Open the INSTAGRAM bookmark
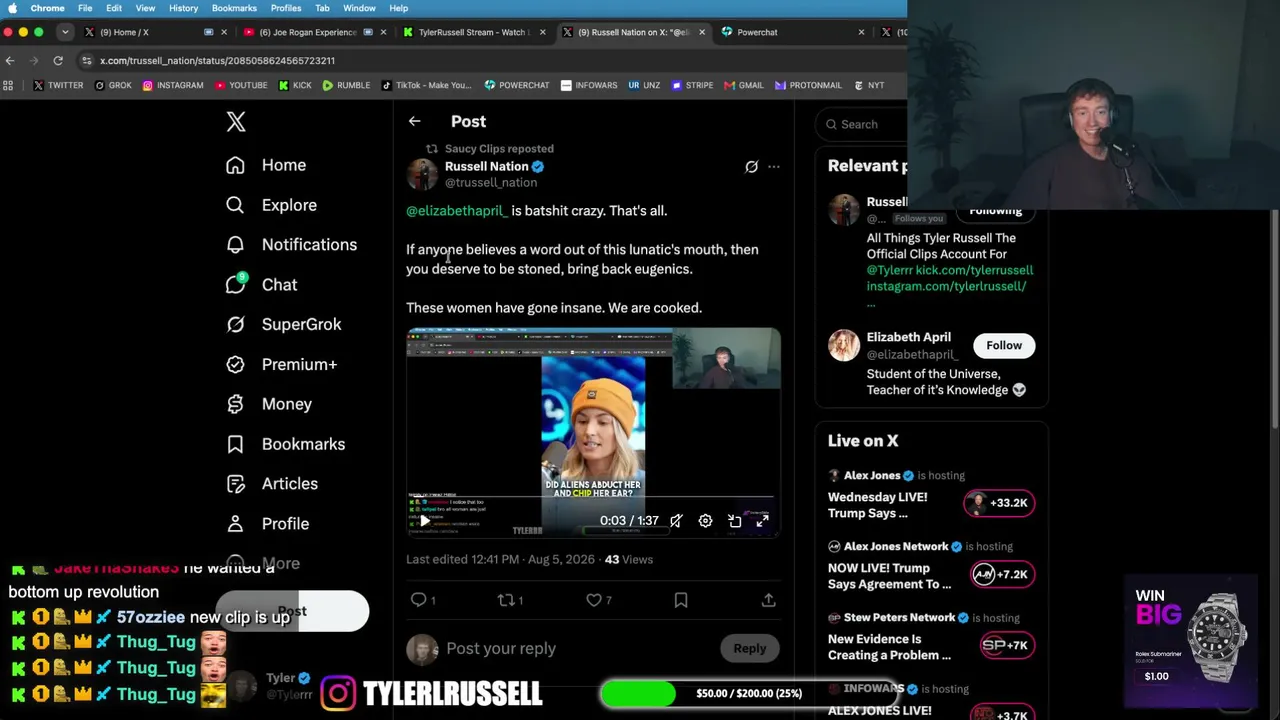Screen dimensions: 1280x720 click(x=173, y=86)
